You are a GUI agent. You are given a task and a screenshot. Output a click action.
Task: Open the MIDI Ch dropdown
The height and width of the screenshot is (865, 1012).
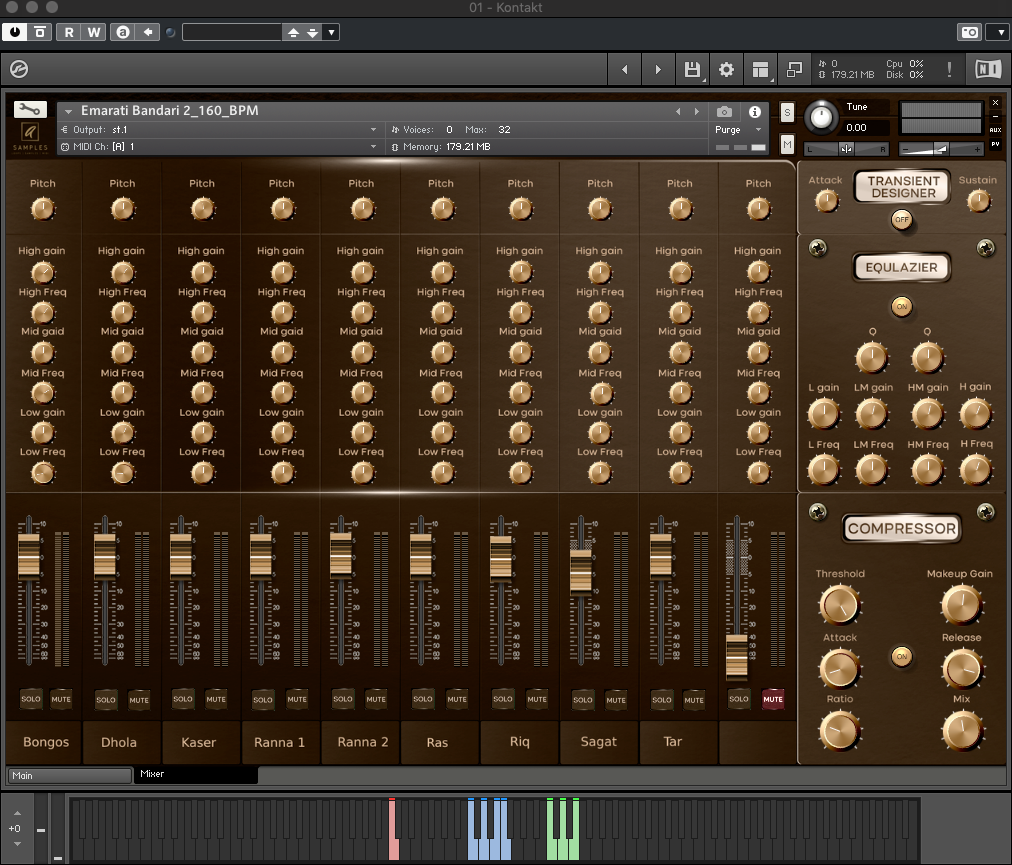tap(219, 147)
